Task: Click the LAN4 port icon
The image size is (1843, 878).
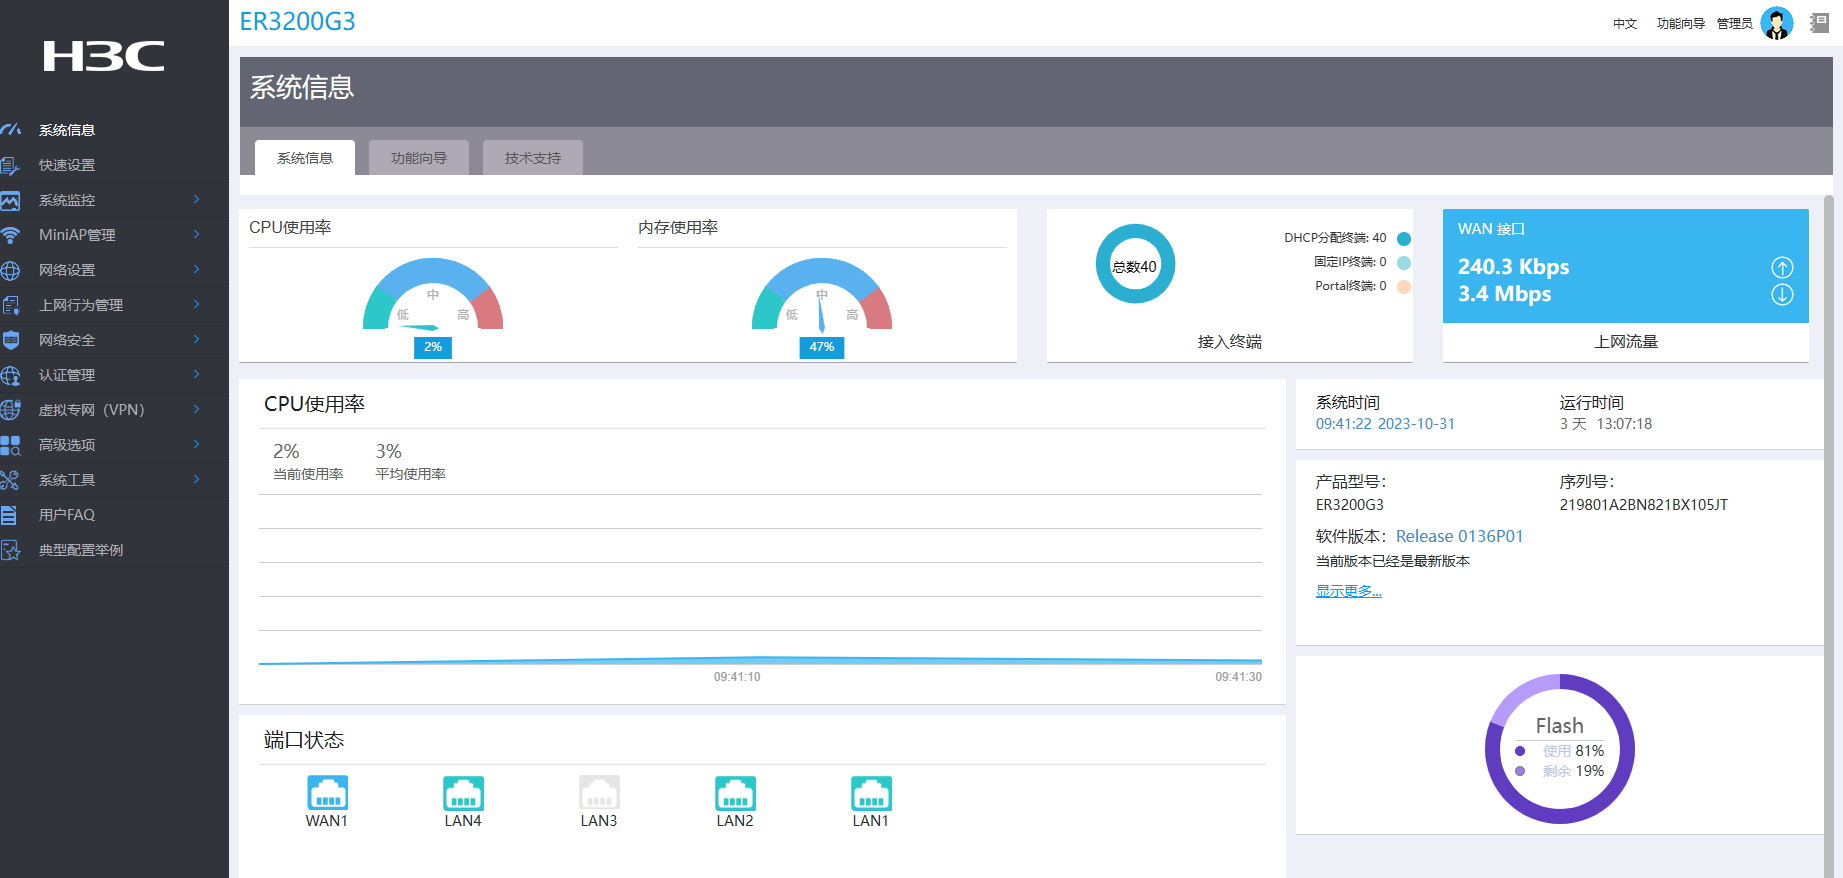Action: click(x=463, y=793)
